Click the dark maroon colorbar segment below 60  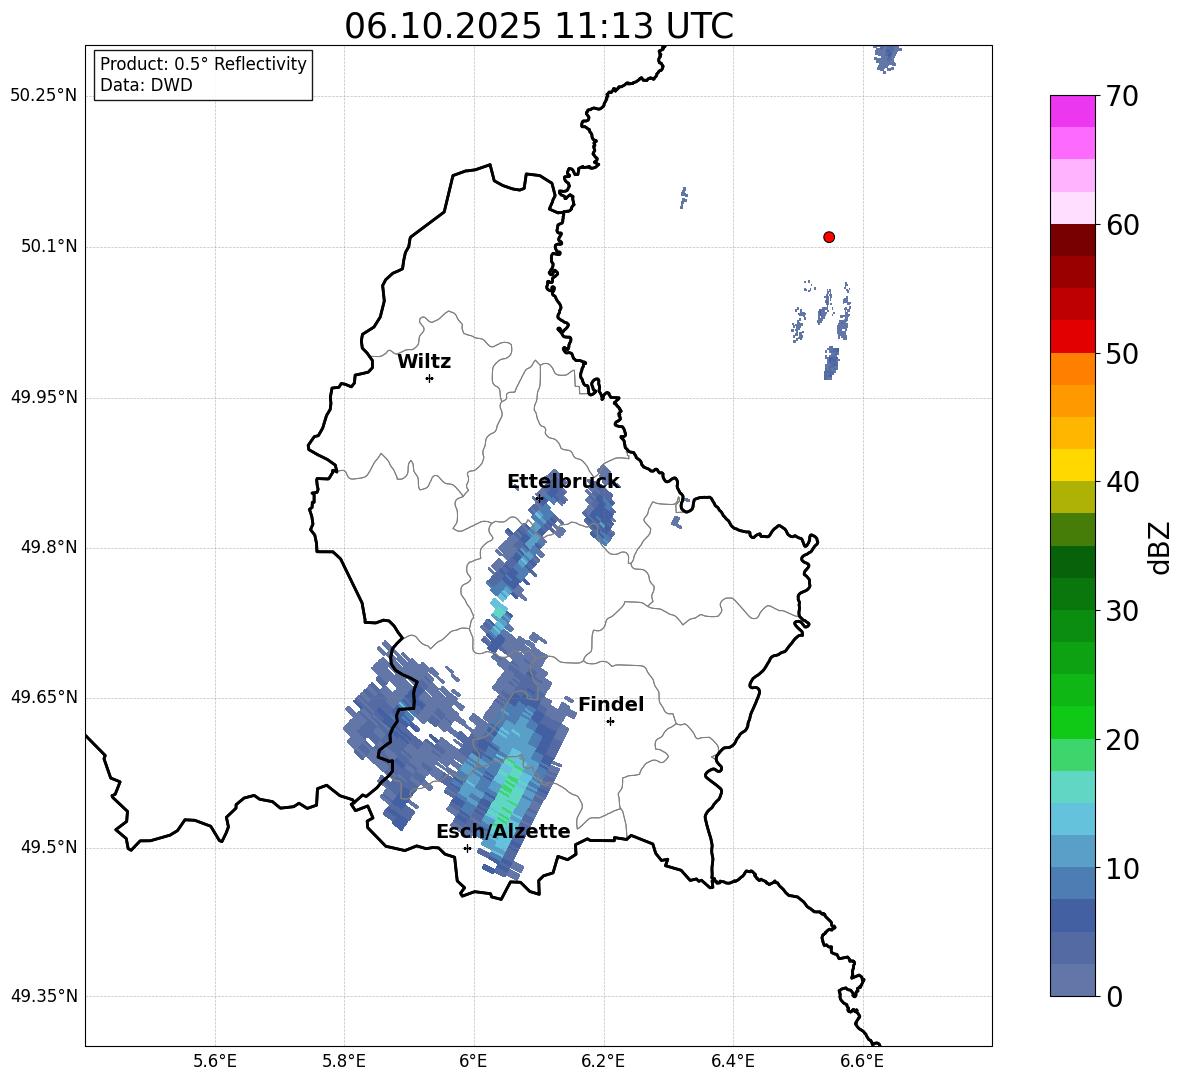pos(1073,240)
